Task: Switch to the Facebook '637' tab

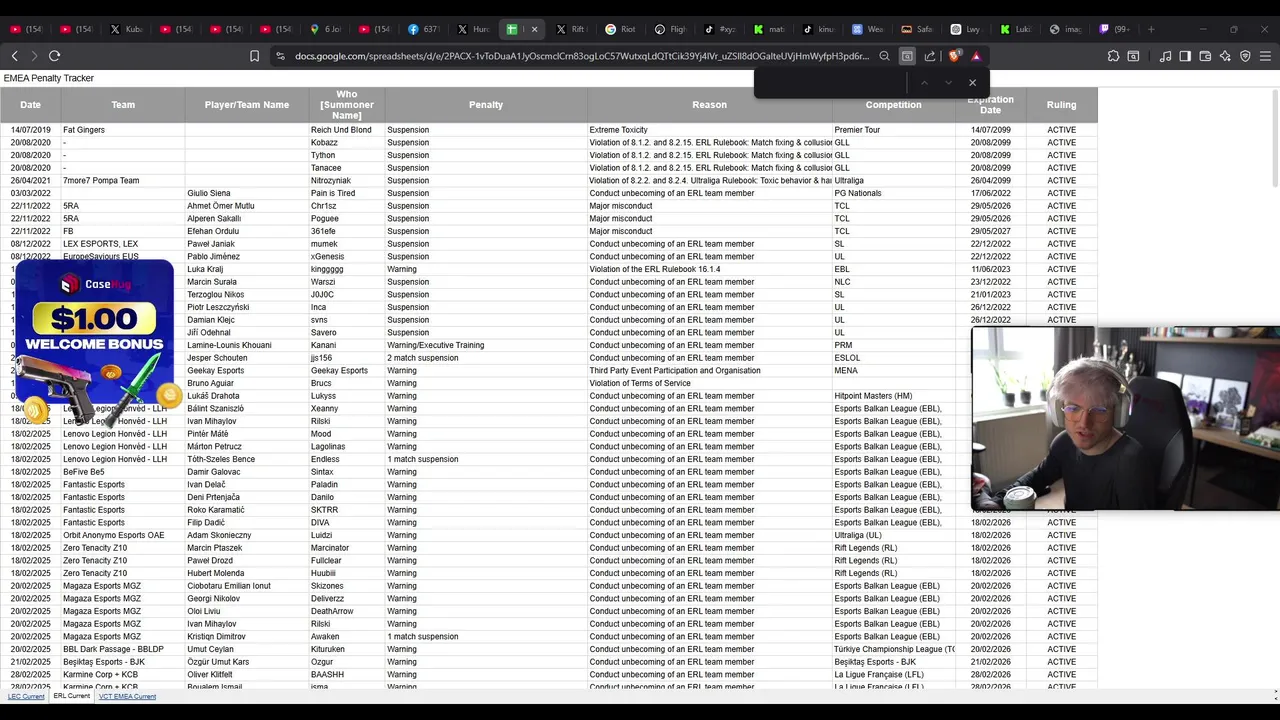Action: [424, 29]
